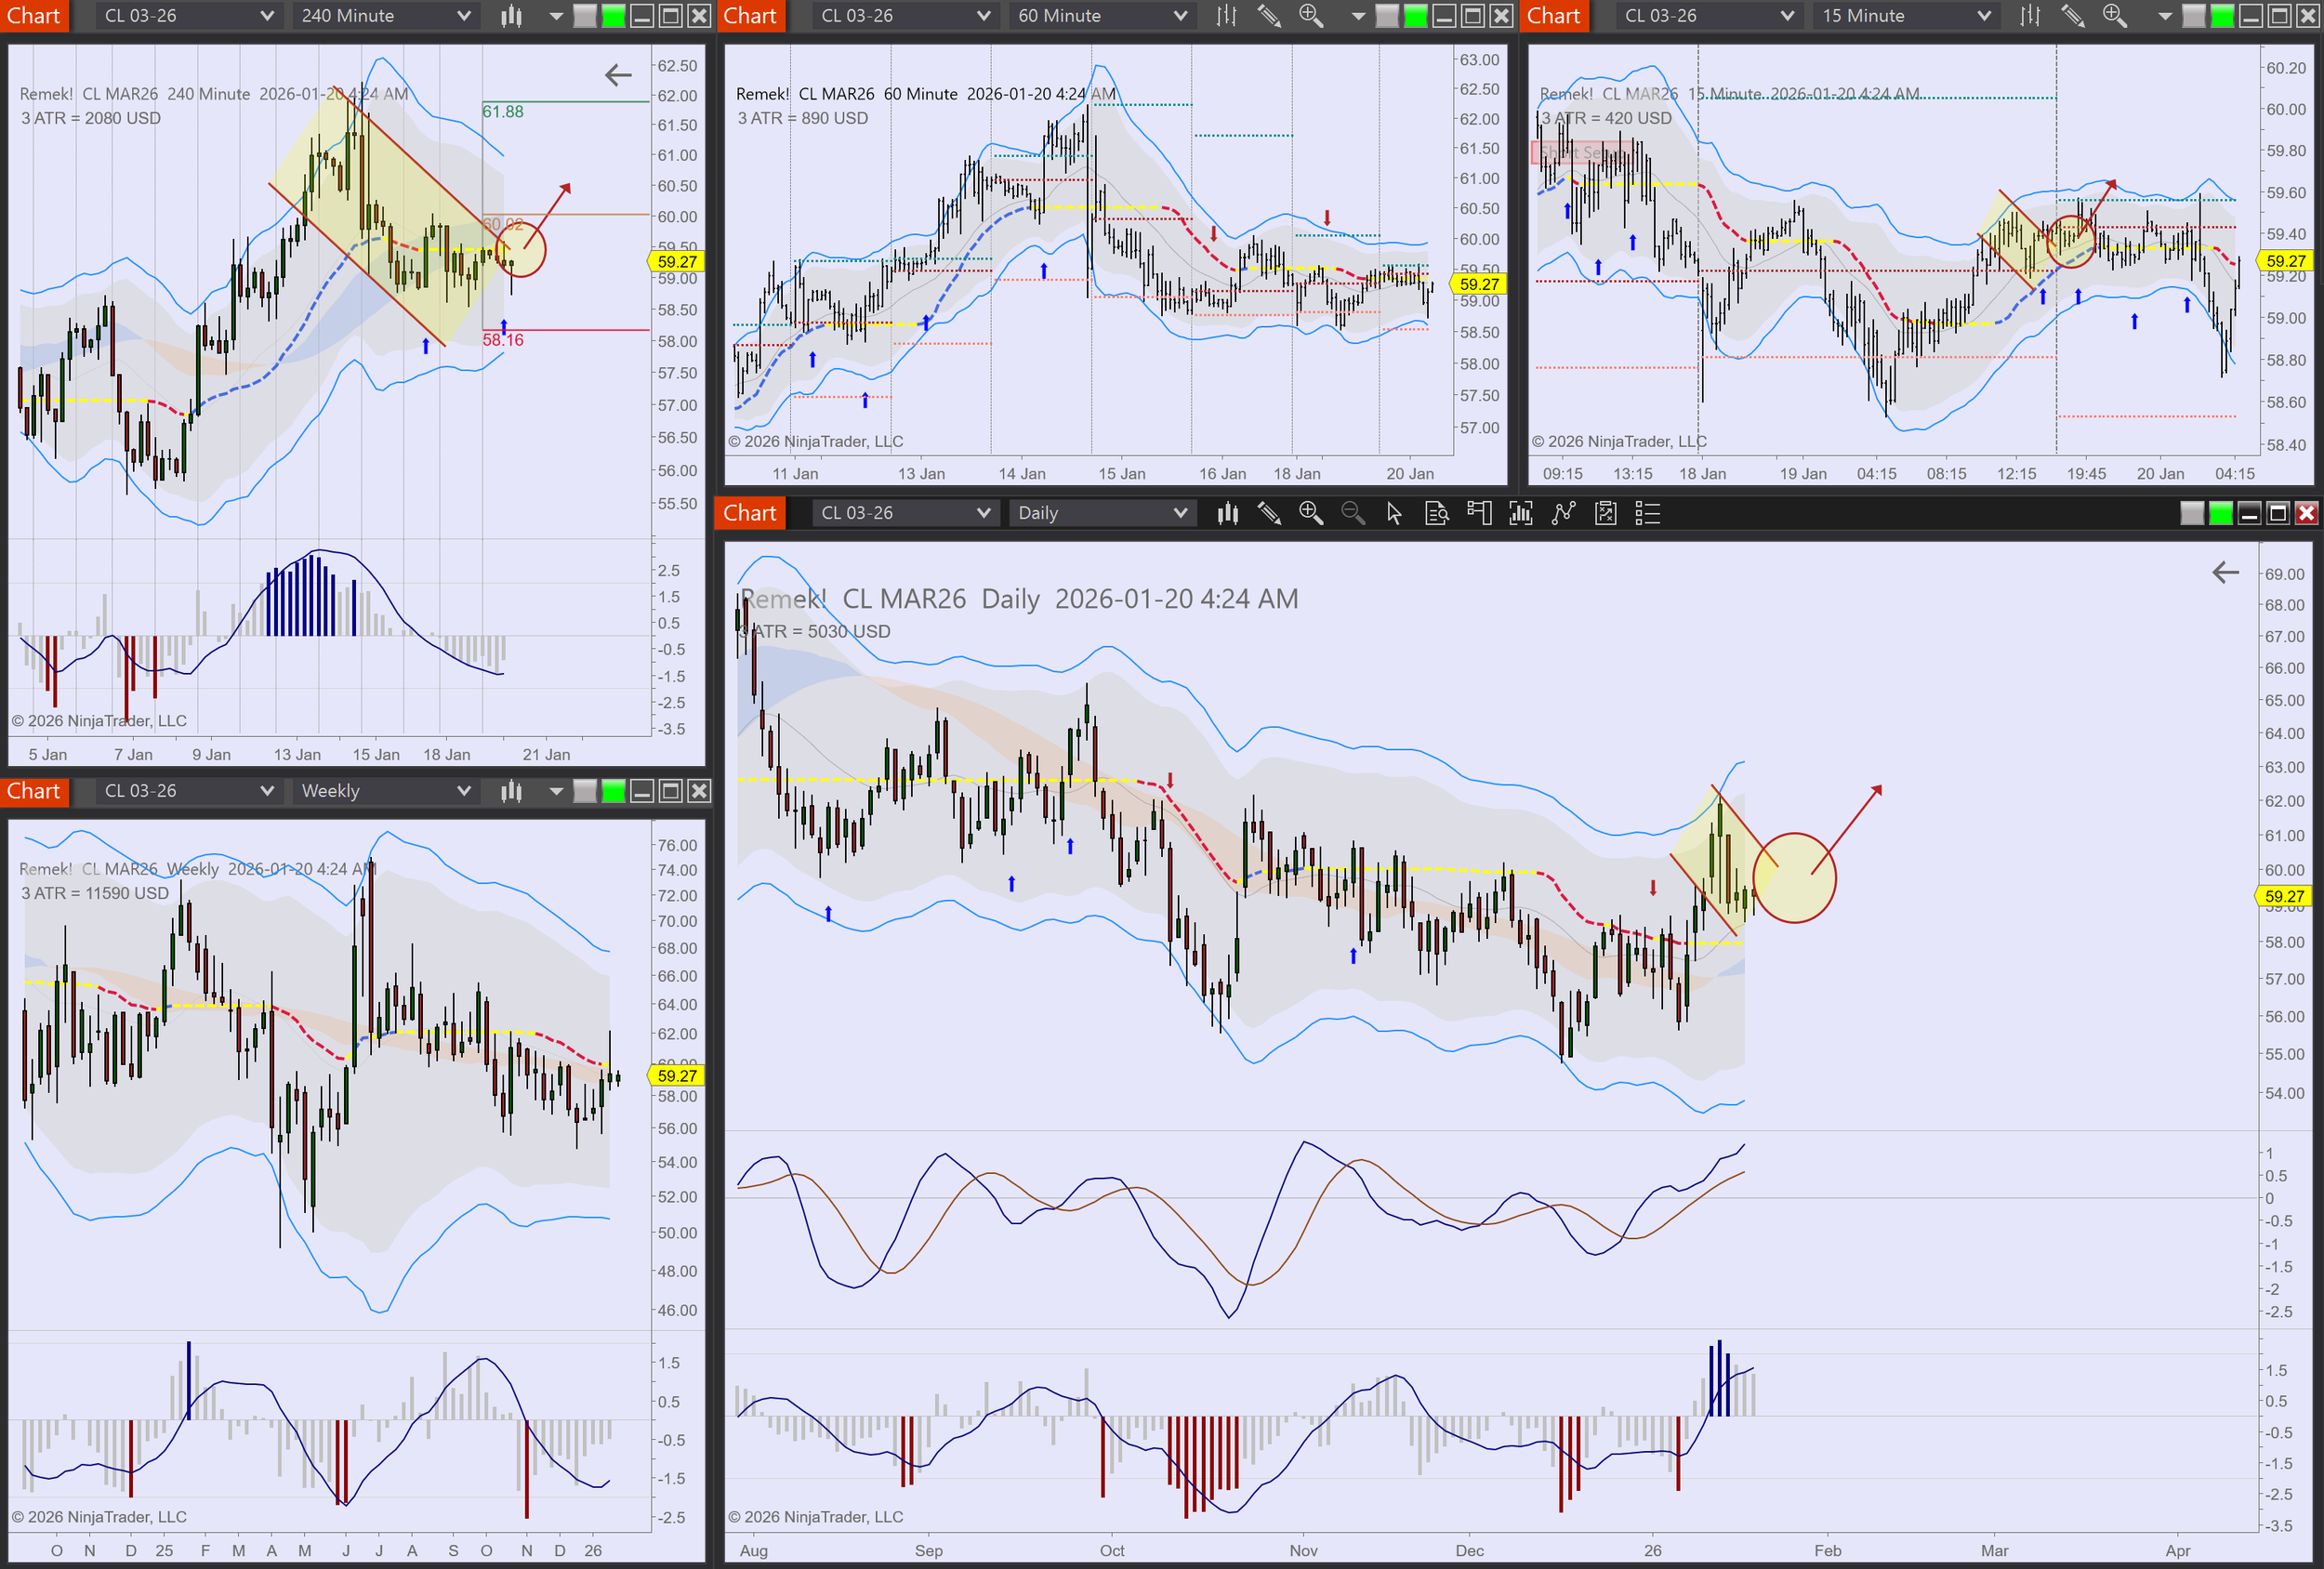Select the Chart tab on the Weekly chart window
This screenshot has height=1569, width=2324.
35,790
